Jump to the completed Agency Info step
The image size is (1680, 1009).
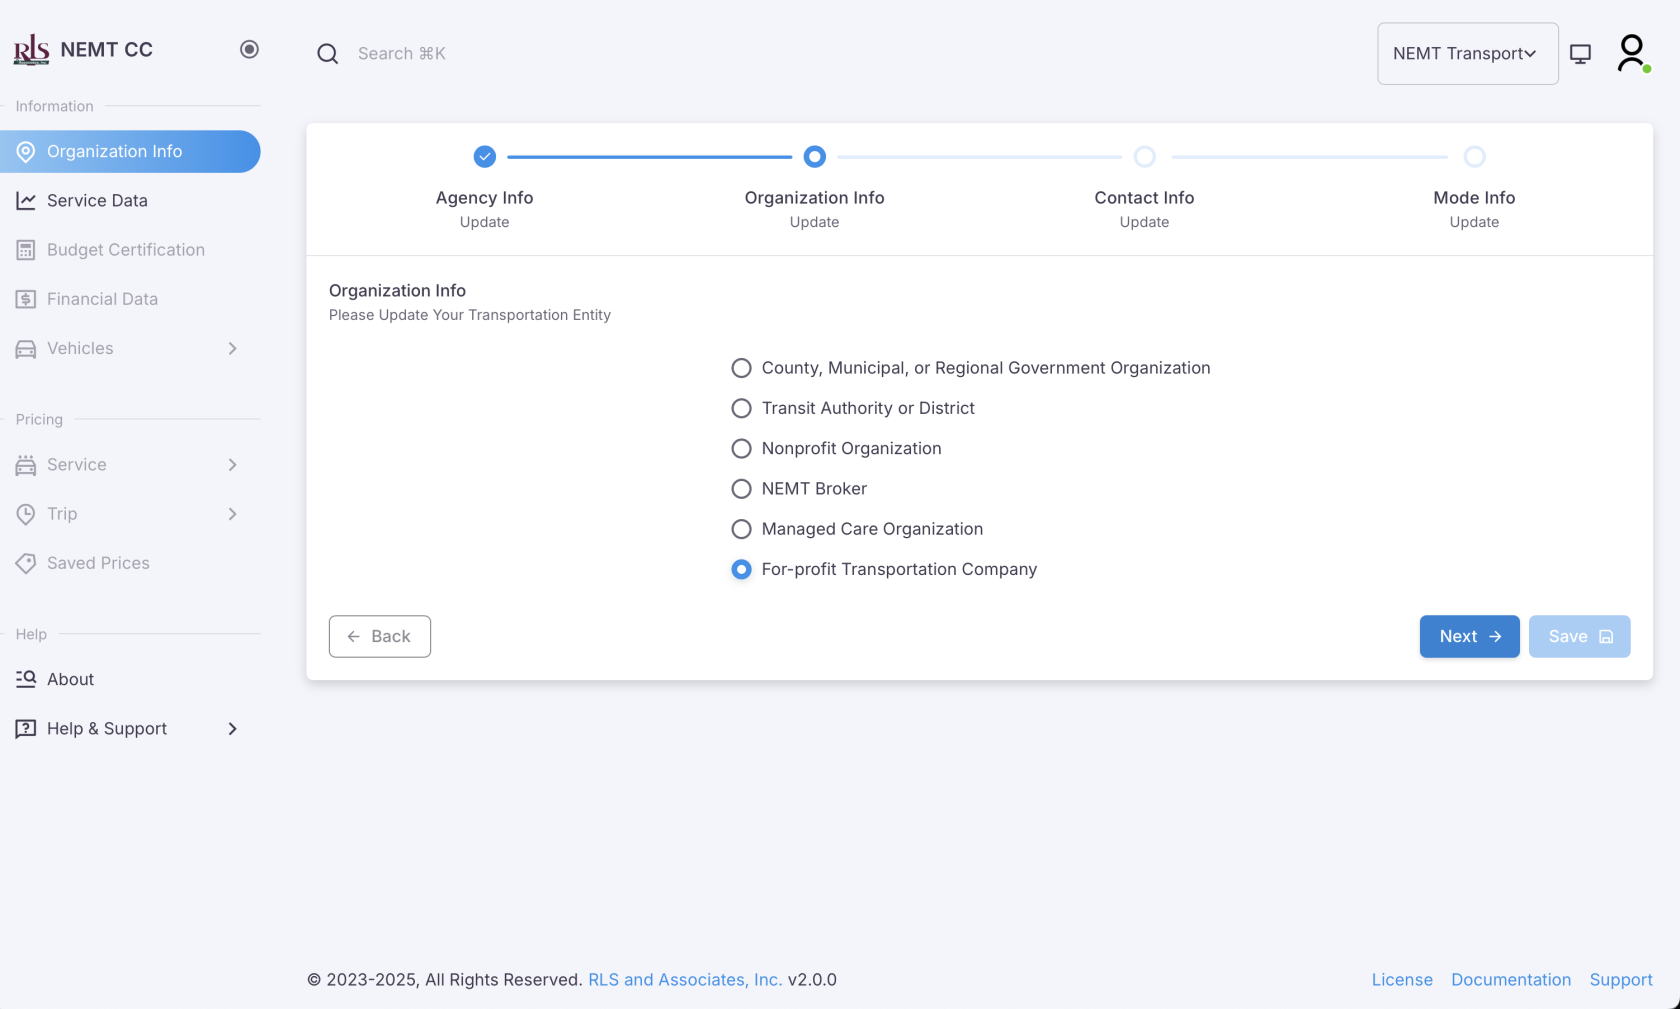point(484,156)
